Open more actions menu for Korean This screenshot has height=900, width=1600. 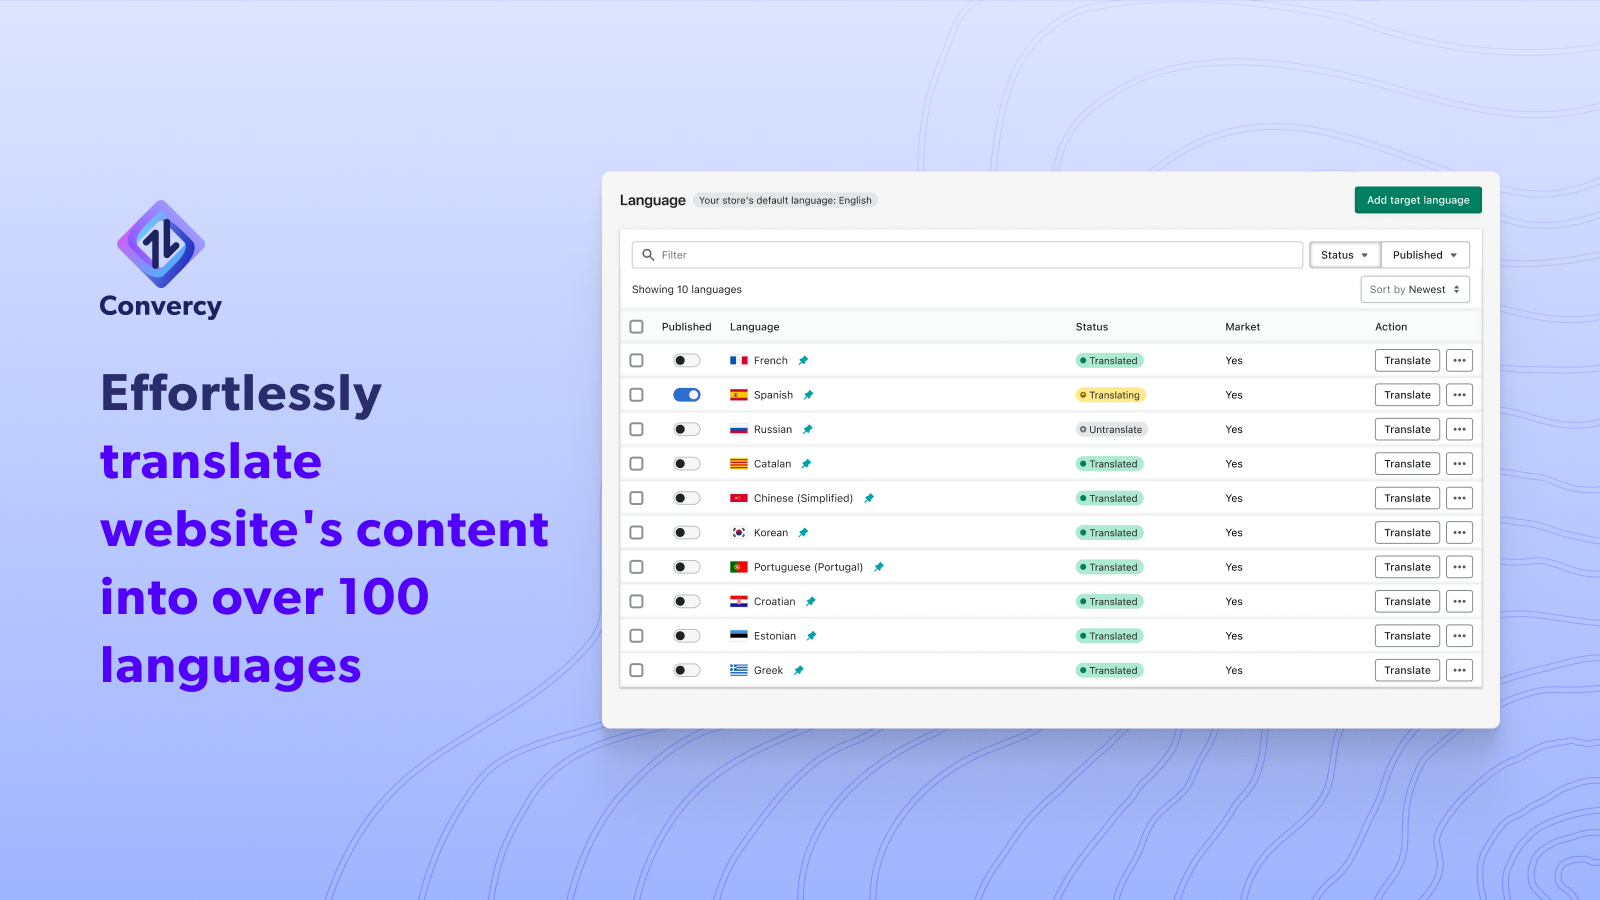(1459, 533)
